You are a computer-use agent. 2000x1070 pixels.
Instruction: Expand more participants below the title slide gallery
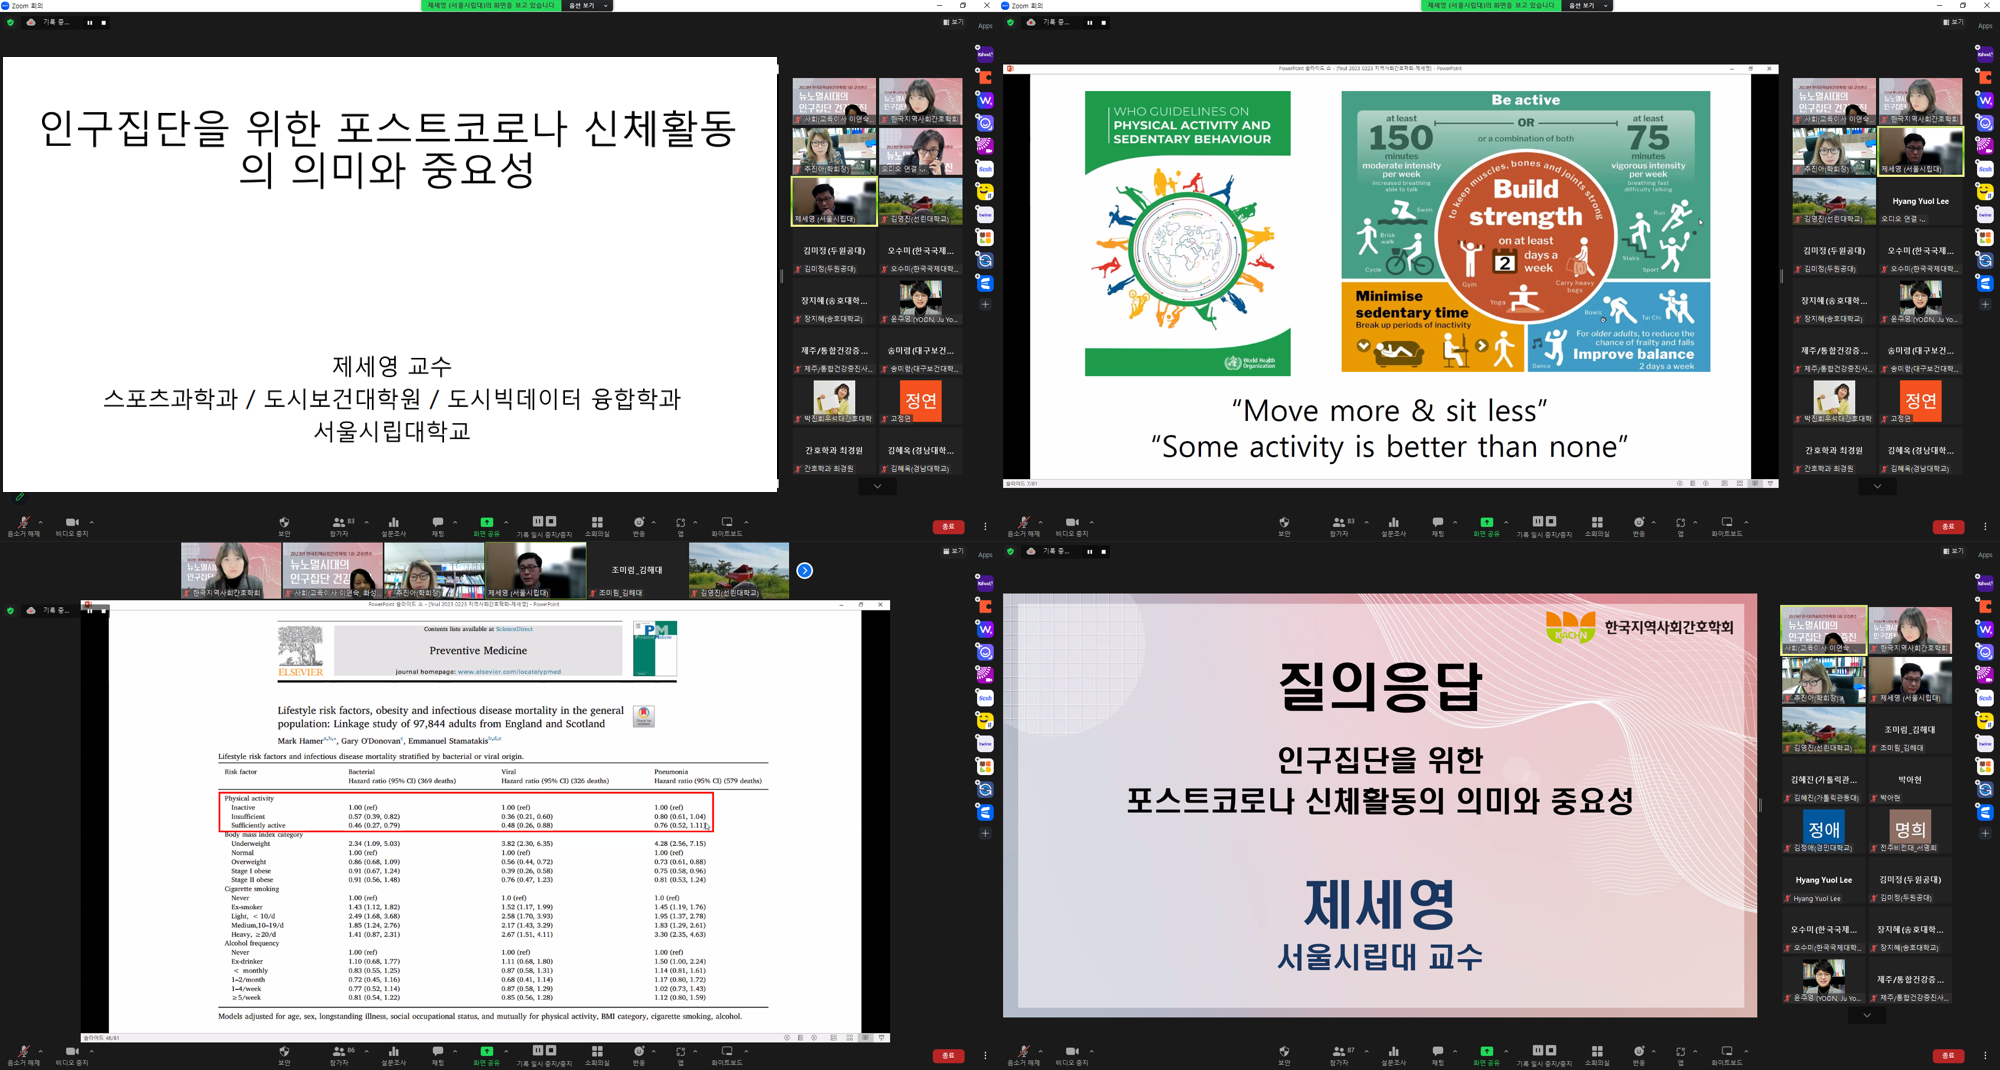click(877, 487)
